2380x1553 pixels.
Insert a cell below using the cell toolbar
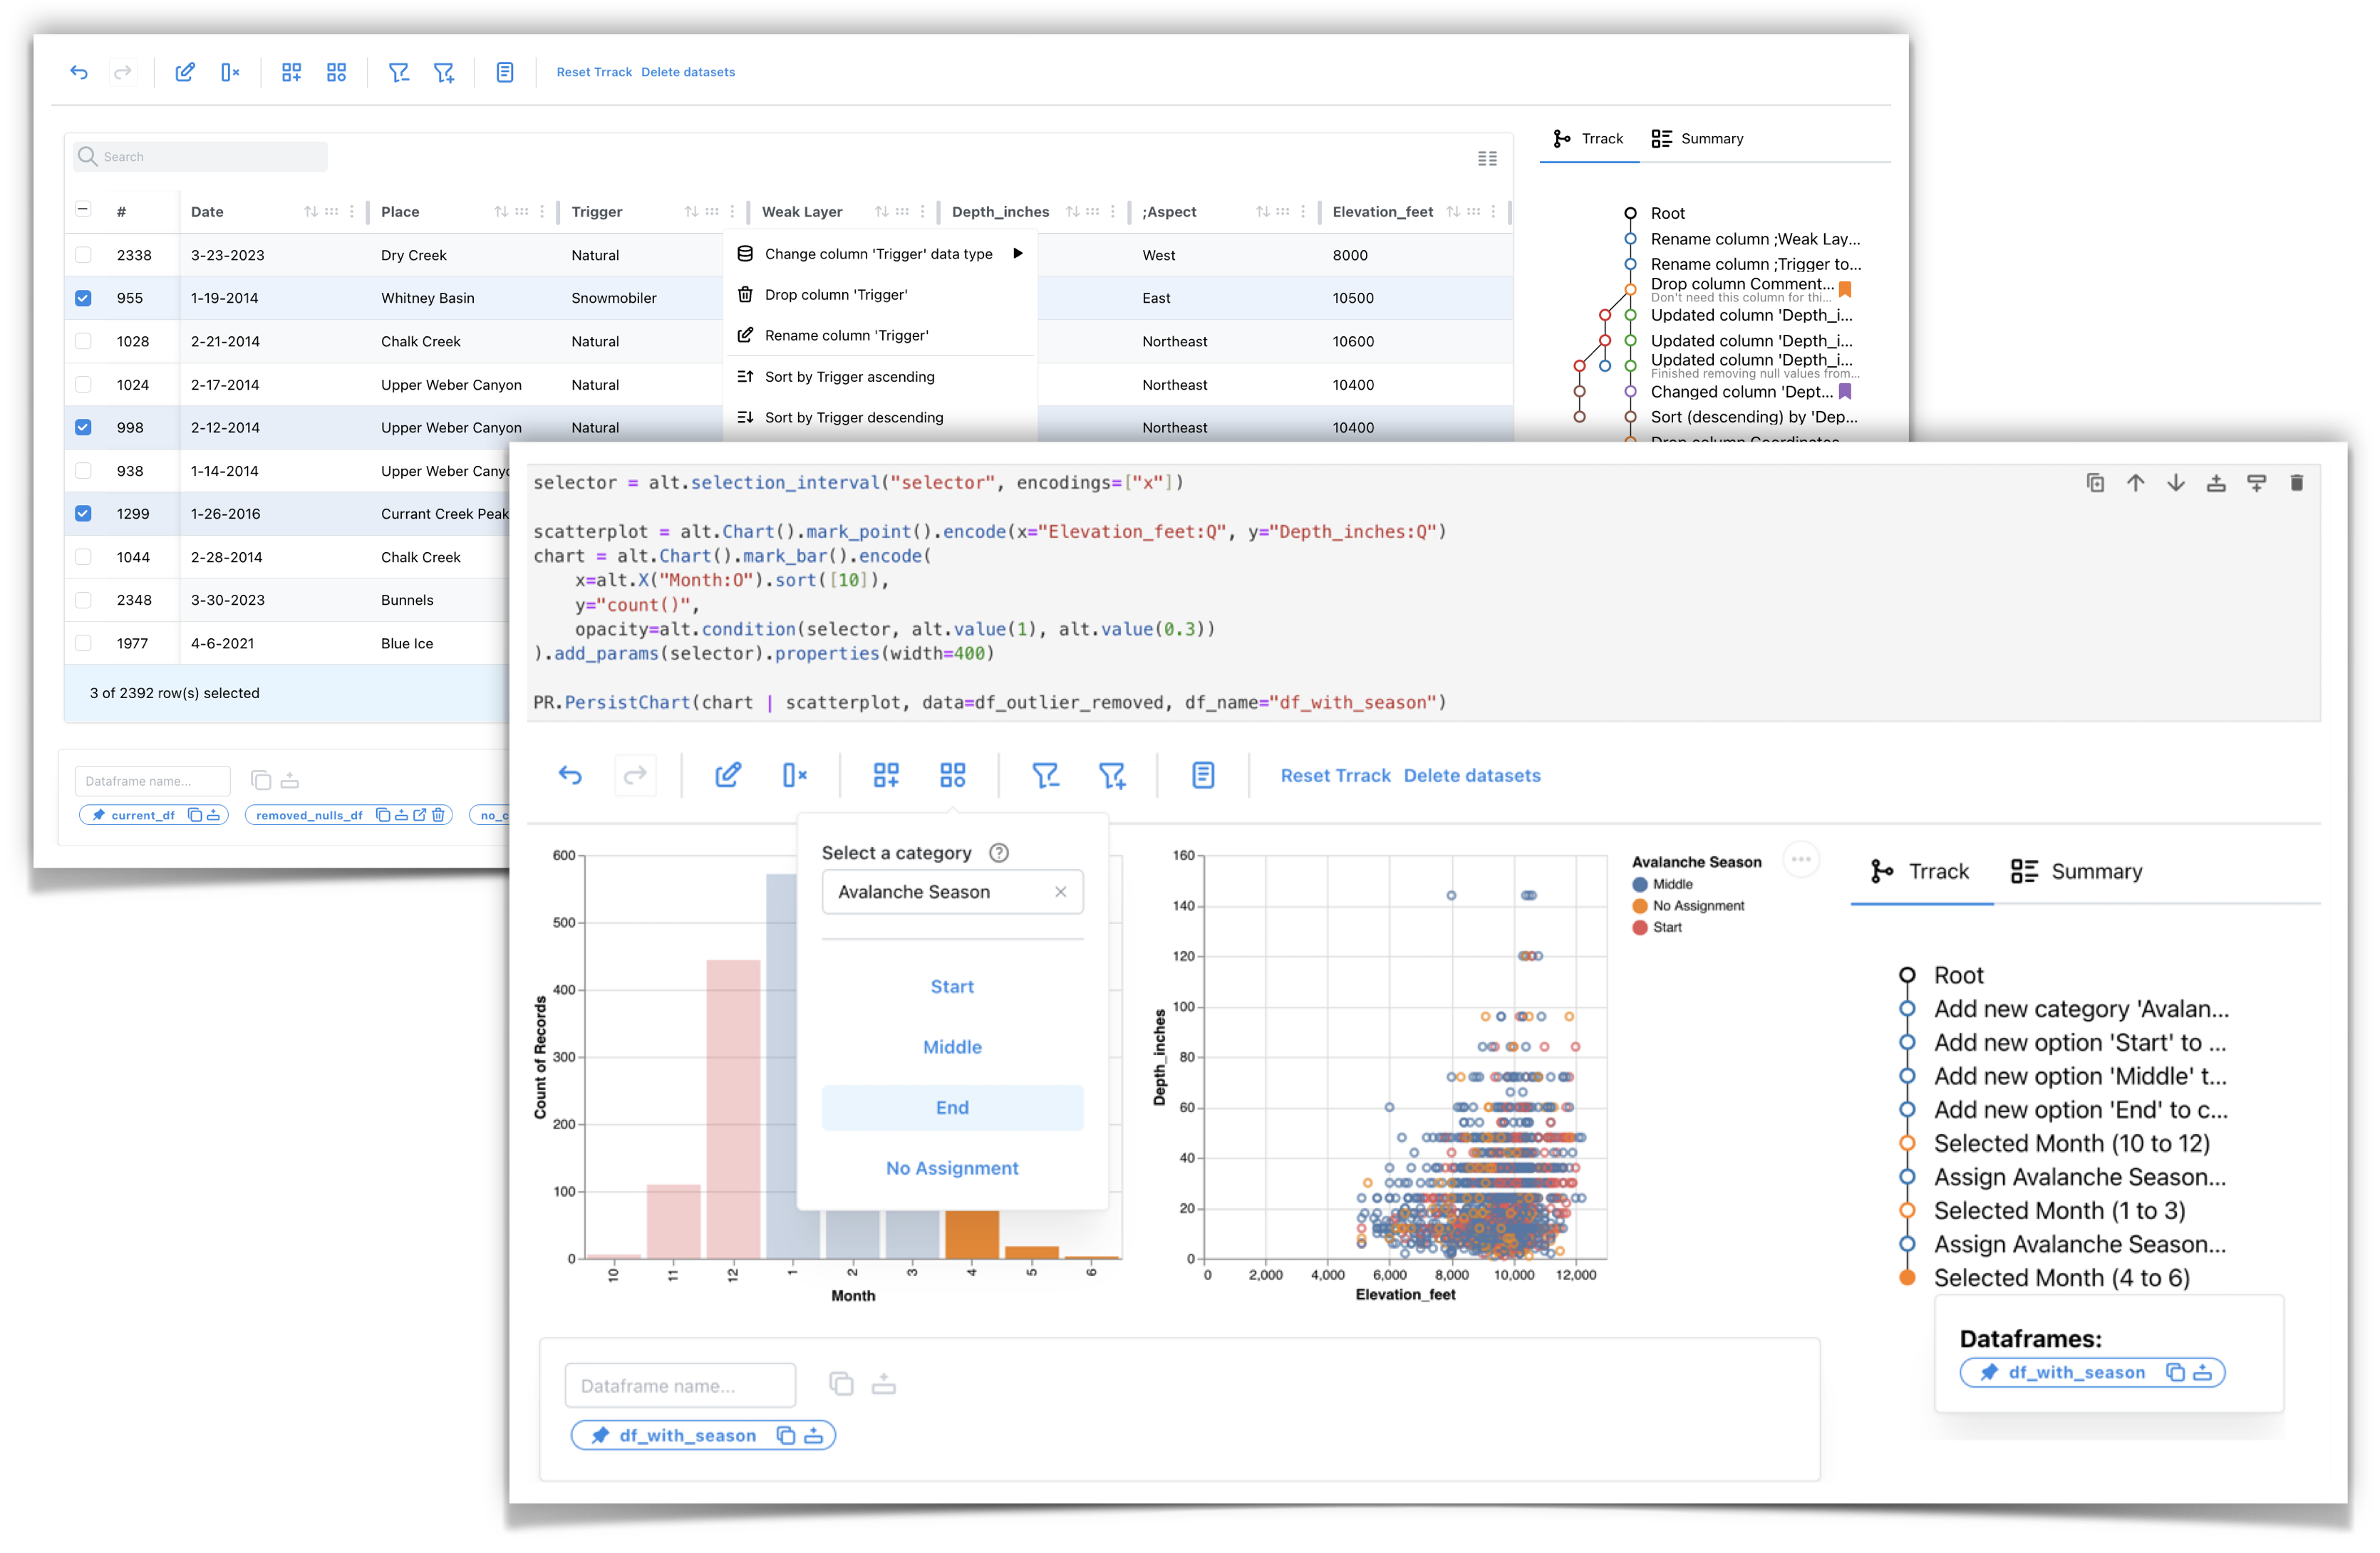pyautogui.click(x=2256, y=484)
